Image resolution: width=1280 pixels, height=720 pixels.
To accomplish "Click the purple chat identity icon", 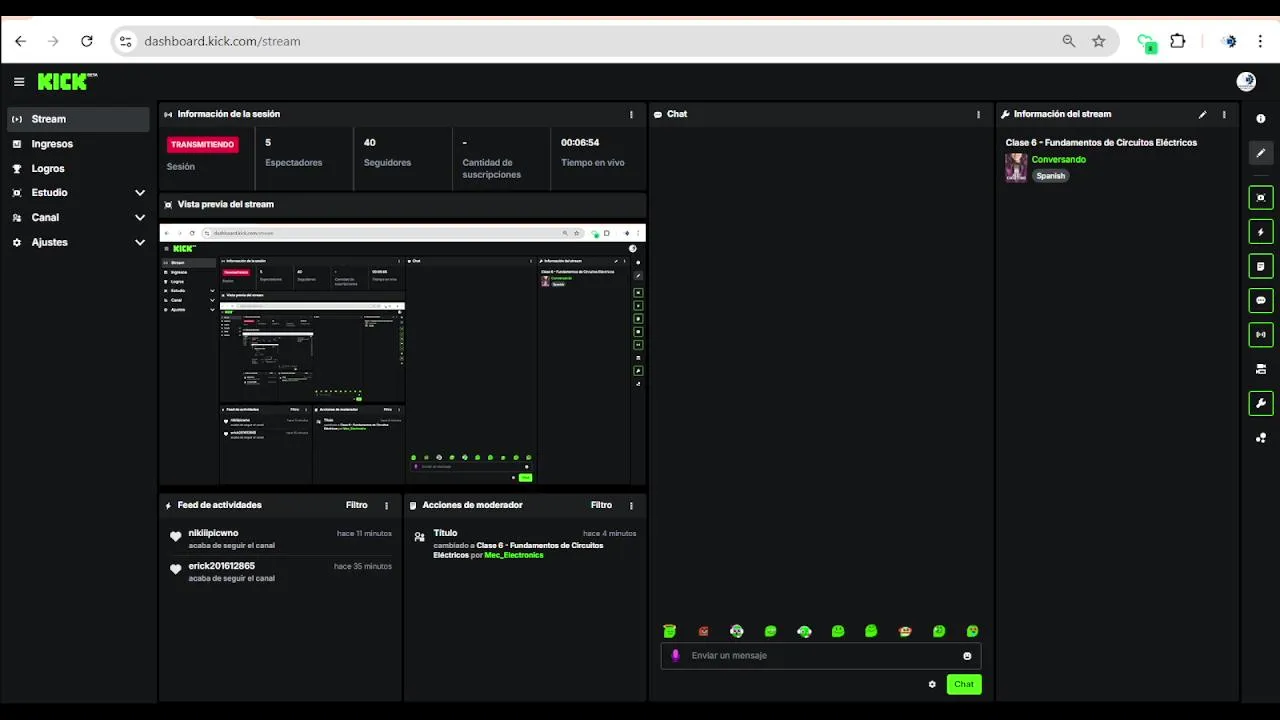I will pos(675,655).
